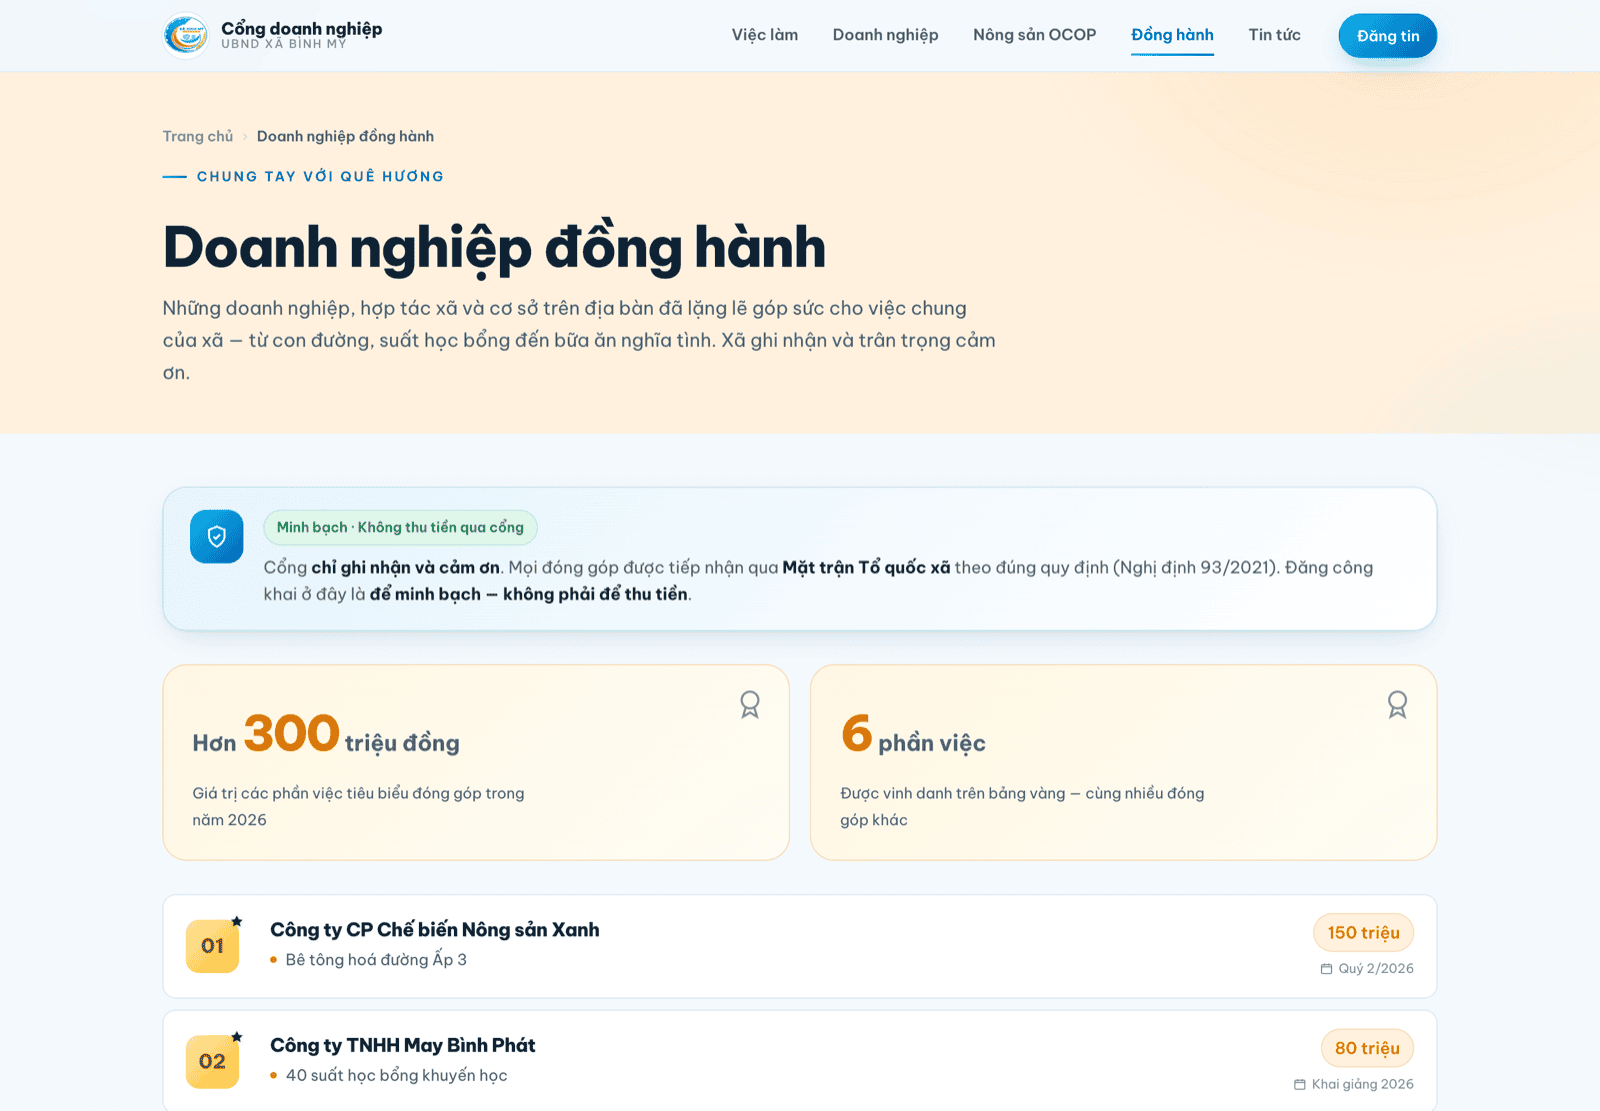1600x1111 pixels.
Task: Open Công ty TNHH May Bình Phát
Action: 403,1045
